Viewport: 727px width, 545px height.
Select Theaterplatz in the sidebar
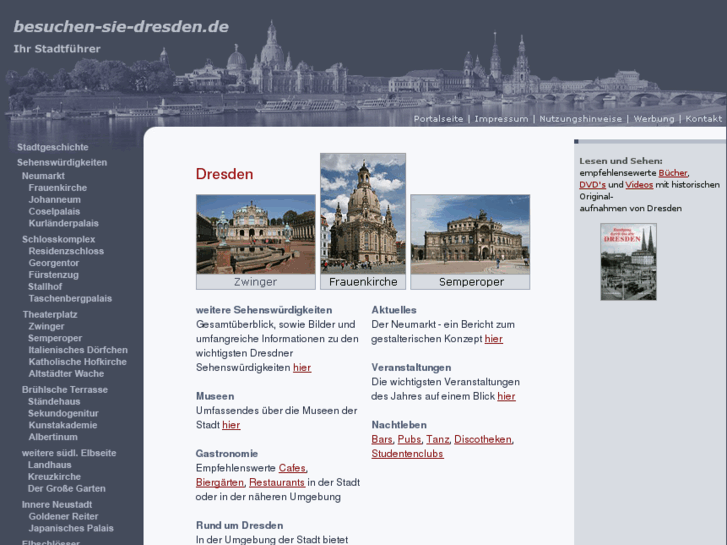click(50, 314)
